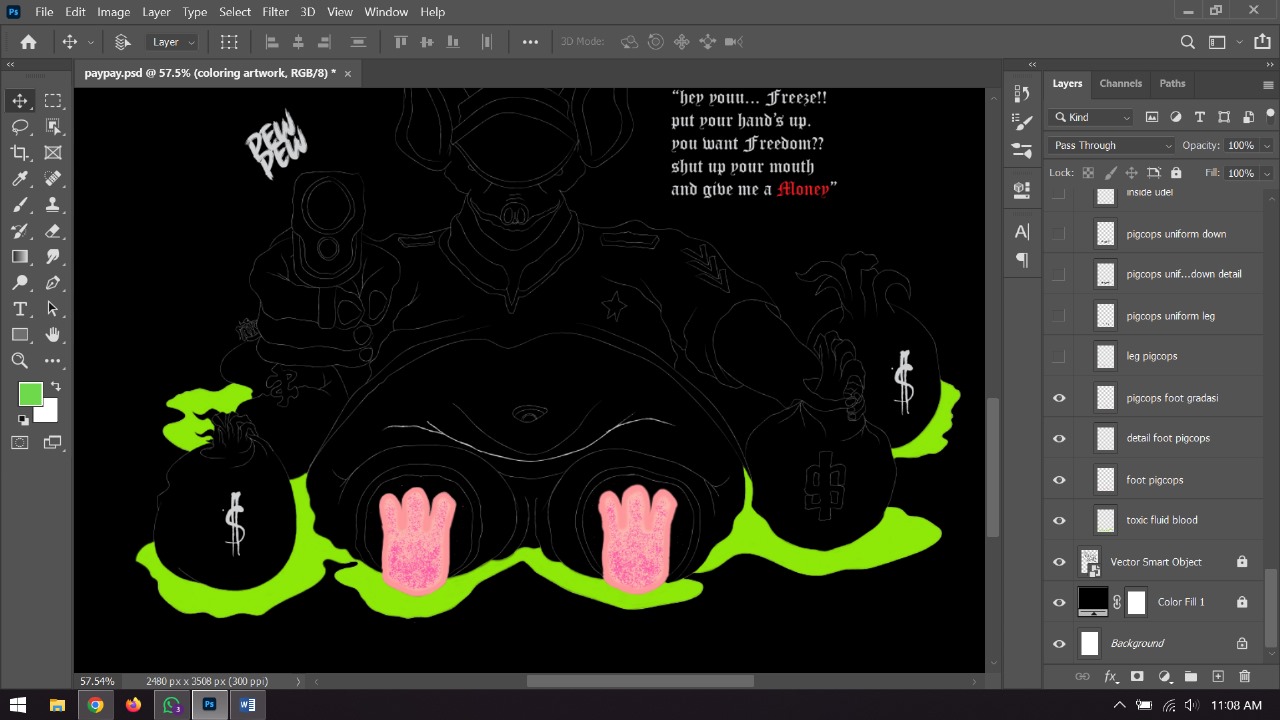Select the Lasso tool
The width and height of the screenshot is (1280, 720).
[x=20, y=126]
